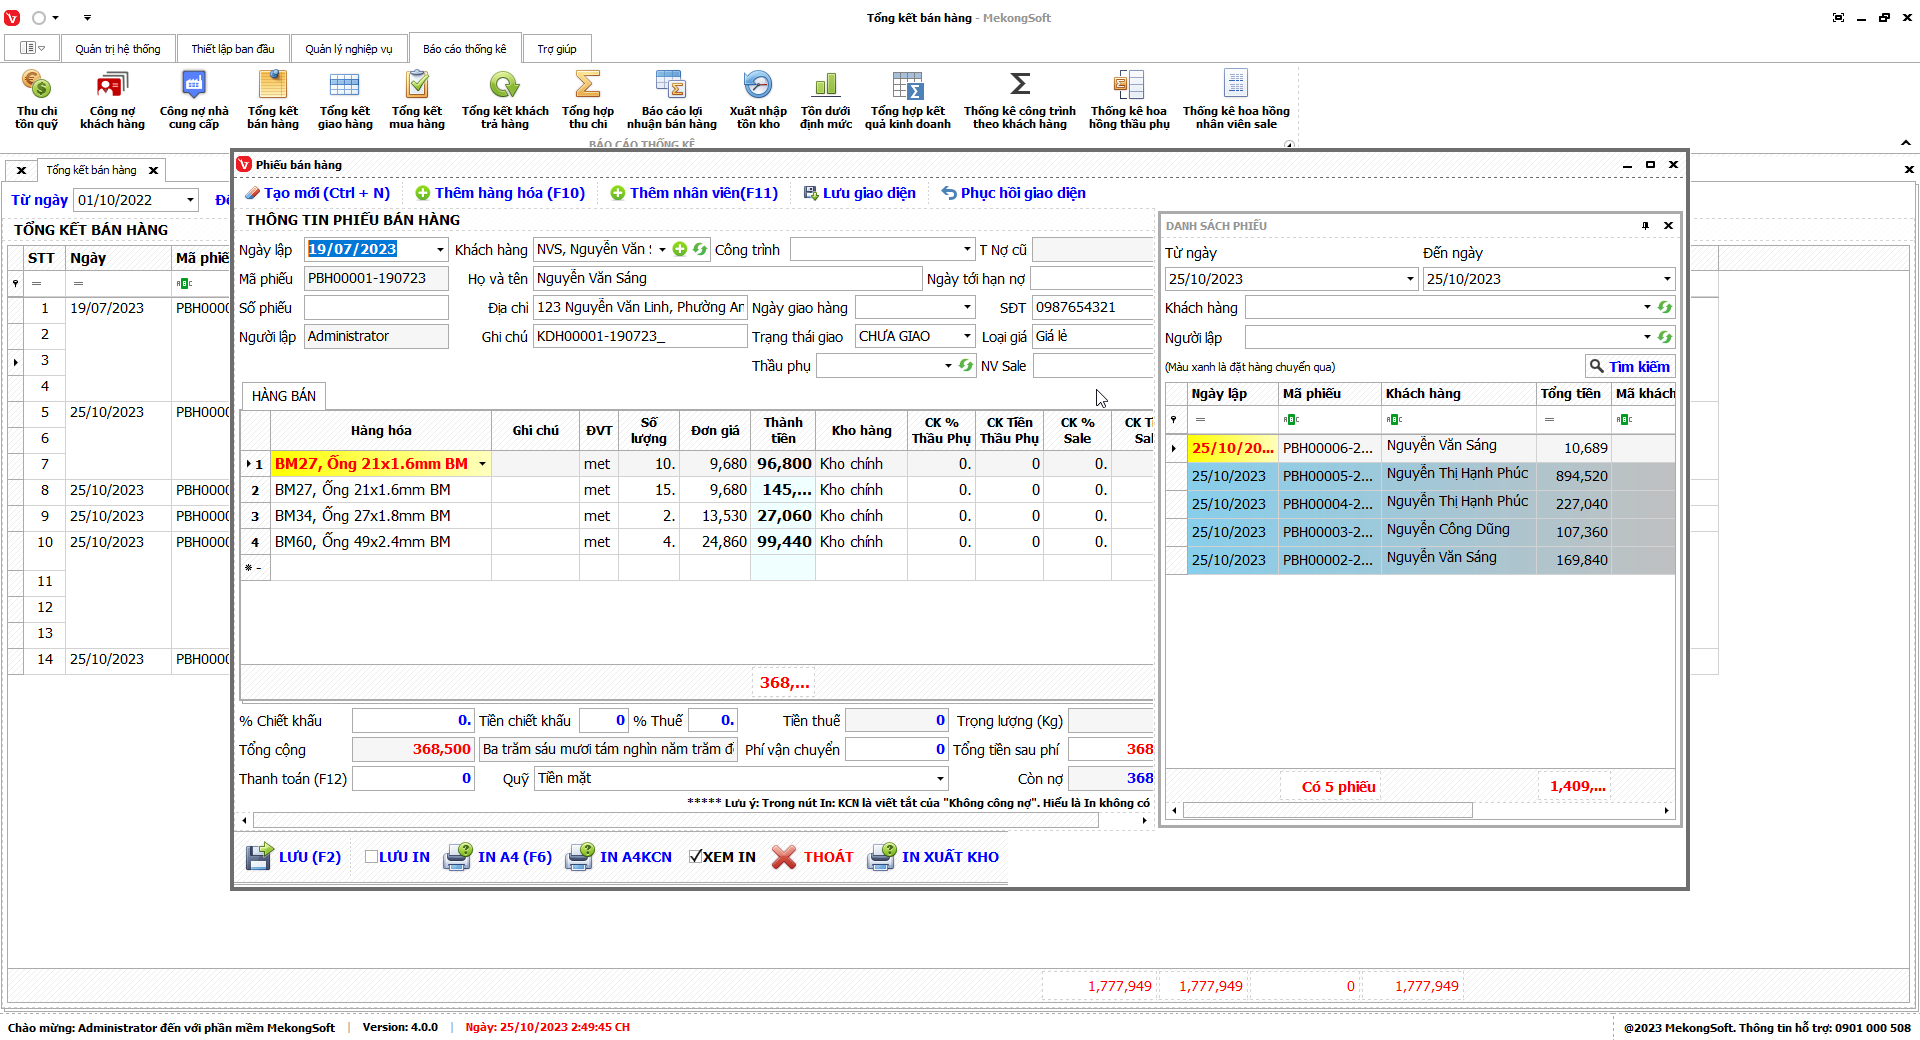Expand the Ngày lập date dropdown
This screenshot has width=1920, height=1040.
point(440,250)
